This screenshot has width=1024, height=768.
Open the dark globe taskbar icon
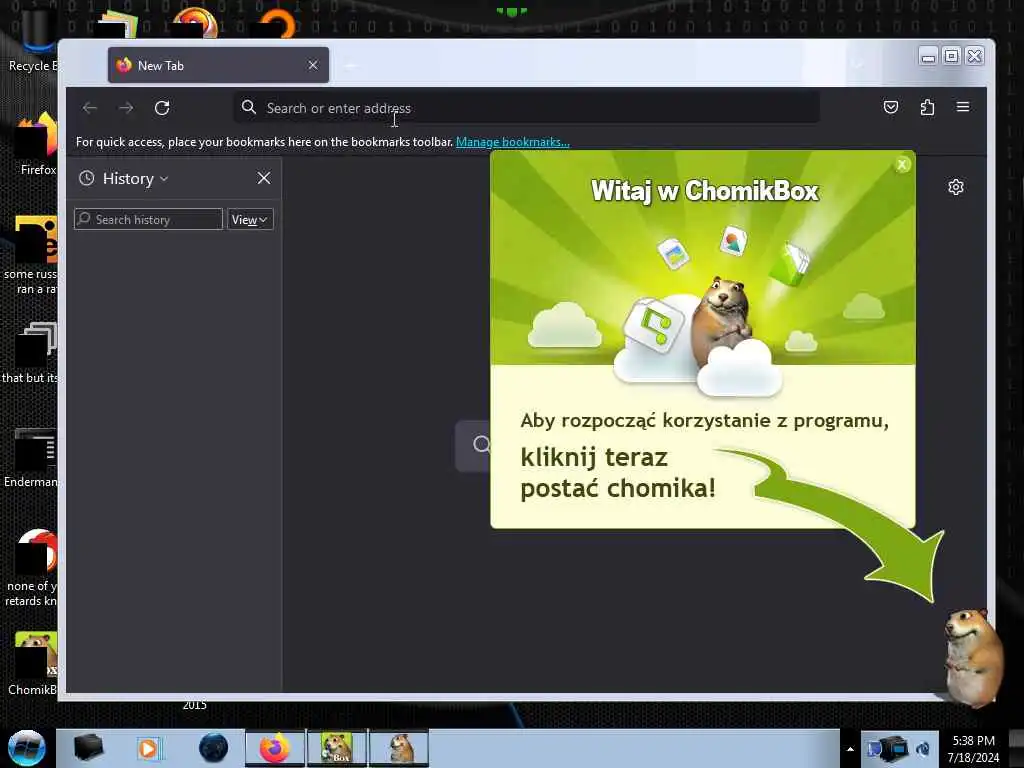[x=214, y=748]
